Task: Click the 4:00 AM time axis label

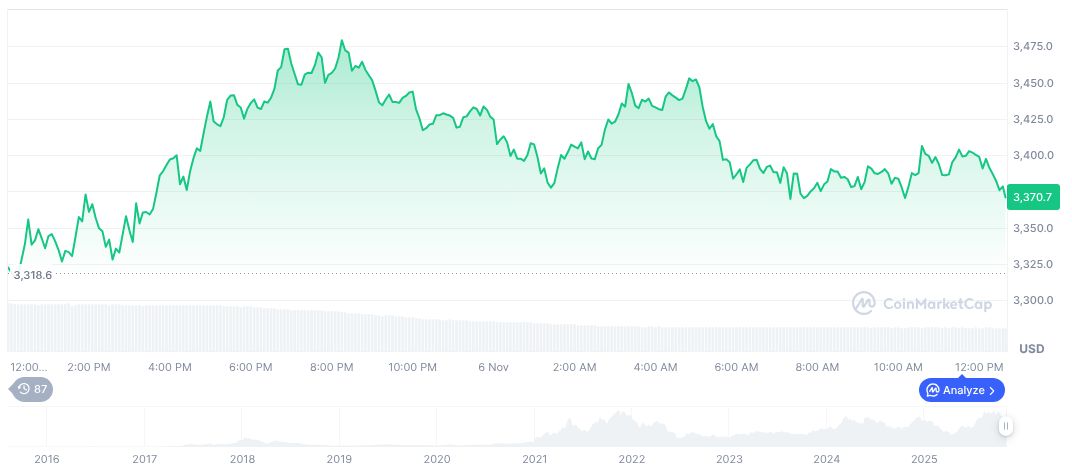Action: tap(655, 367)
